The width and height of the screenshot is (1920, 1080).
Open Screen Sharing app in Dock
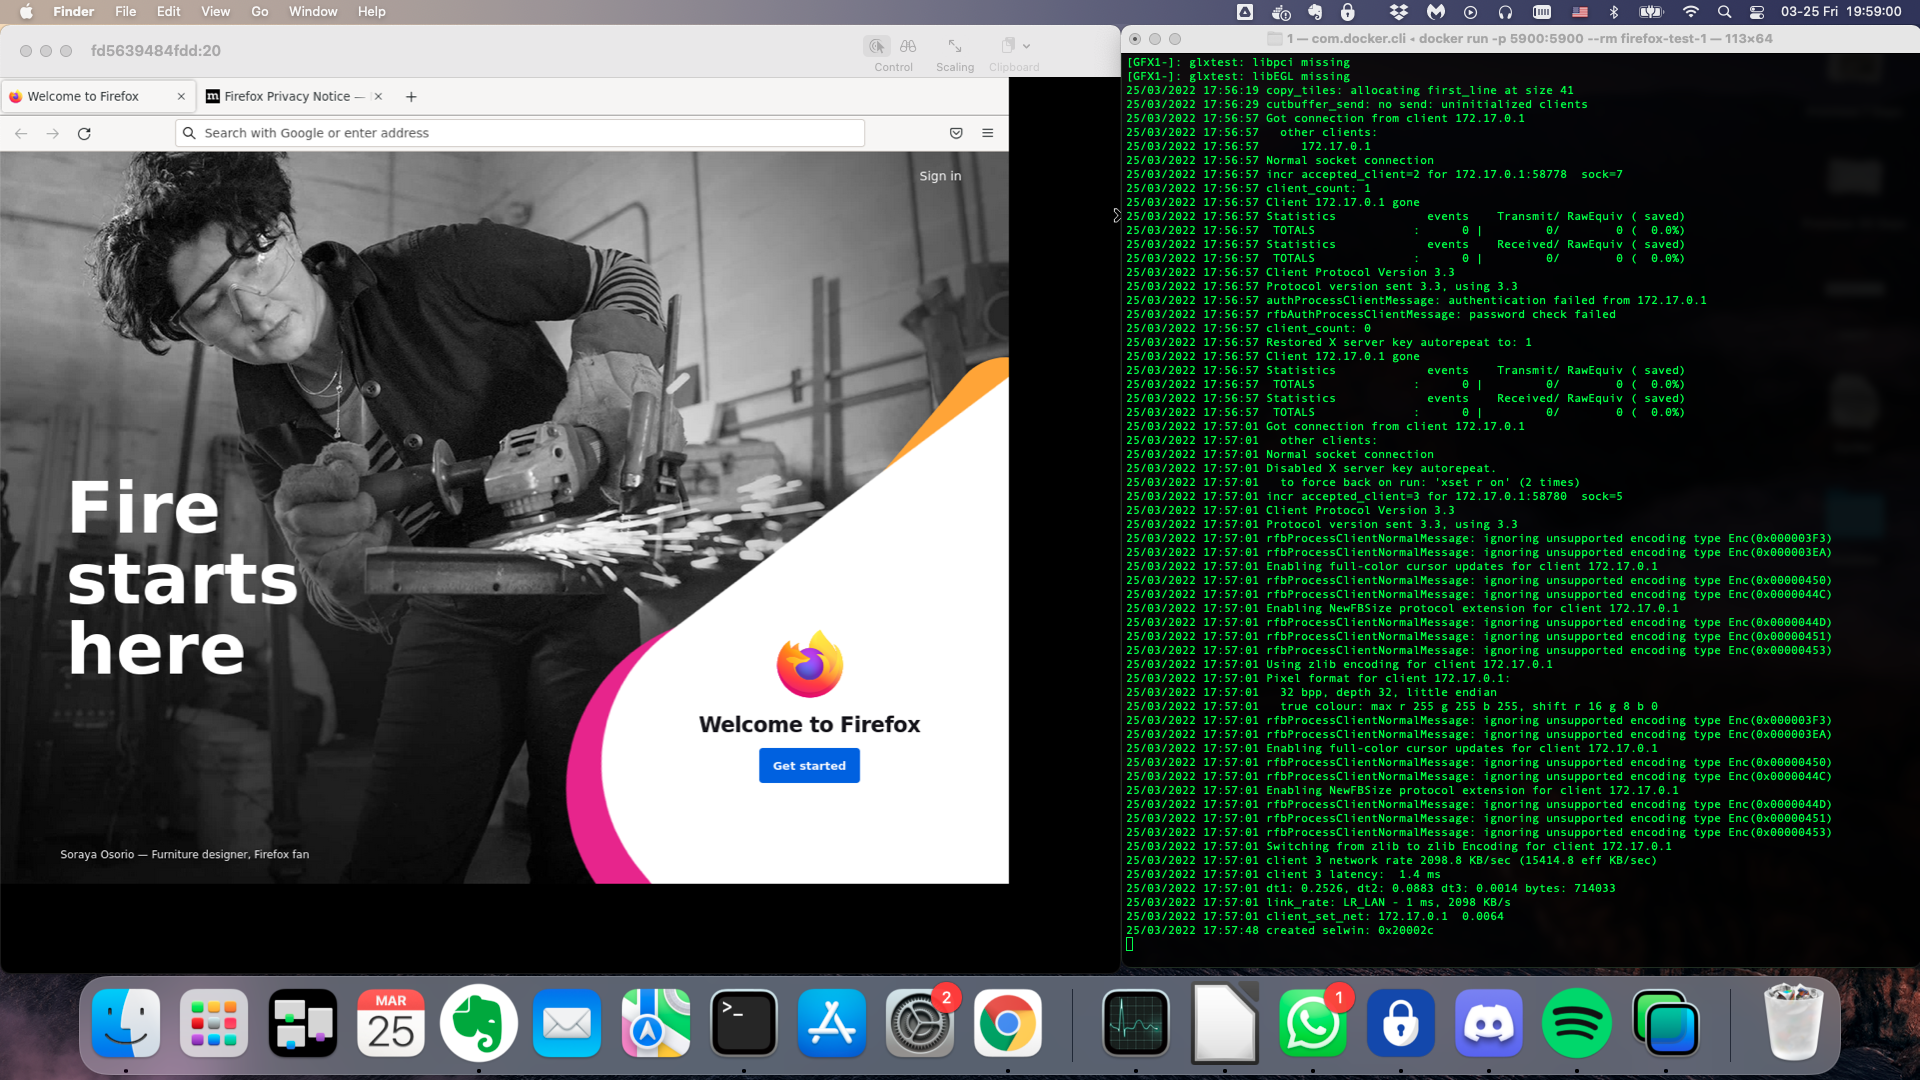pos(1666,1023)
